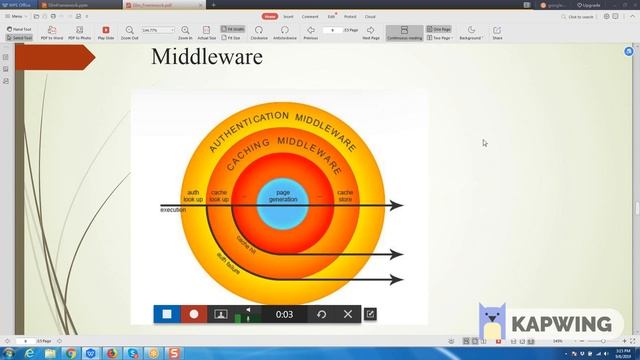The image size is (640, 360).
Task: Open the Windows Start menu
Action: [x=9, y=353]
